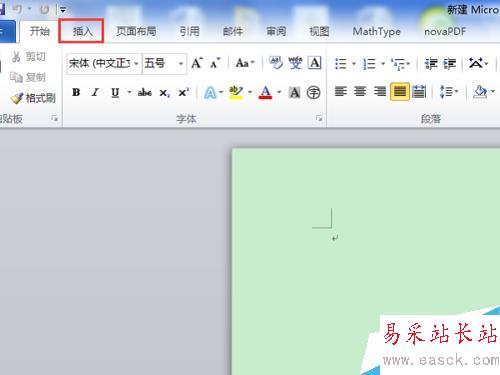
Task: Click the bullets list icon
Action: point(341,63)
